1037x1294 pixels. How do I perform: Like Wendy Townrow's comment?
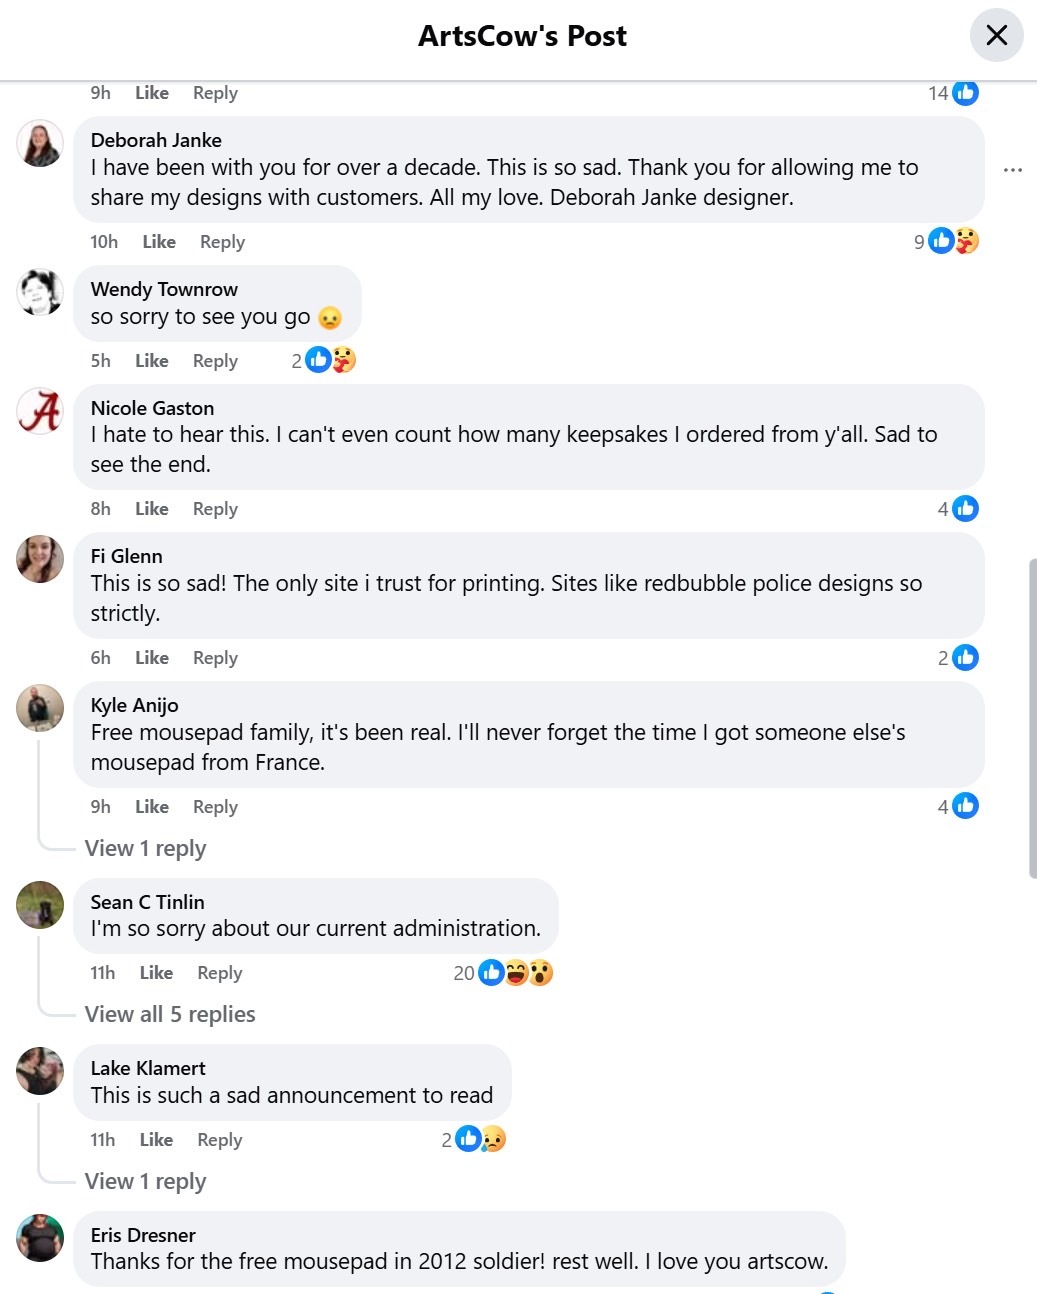tap(152, 361)
